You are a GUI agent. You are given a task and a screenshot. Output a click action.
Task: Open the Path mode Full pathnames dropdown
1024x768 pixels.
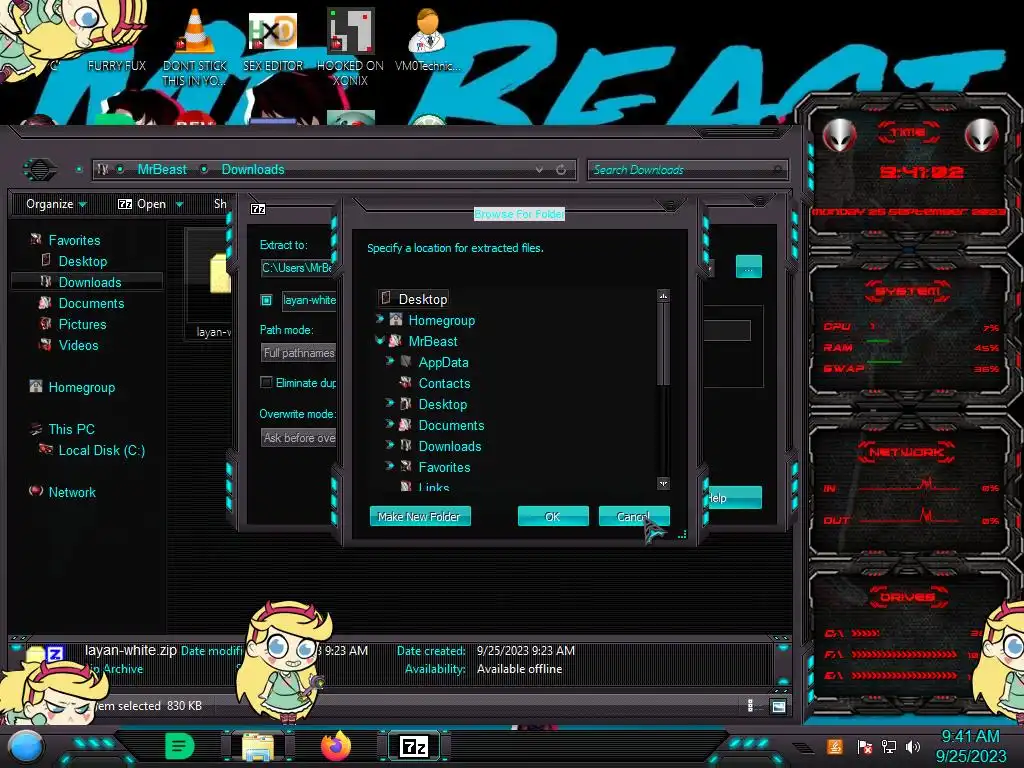(298, 353)
